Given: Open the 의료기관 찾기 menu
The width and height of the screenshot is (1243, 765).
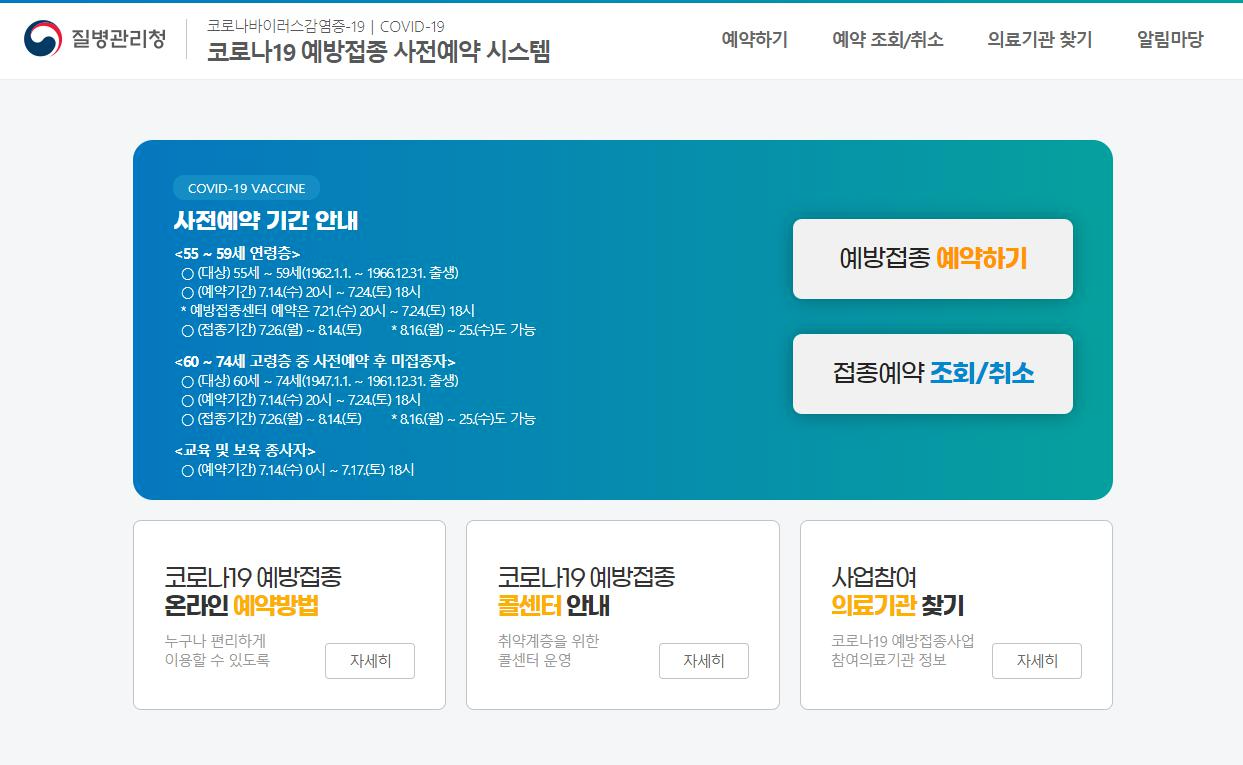Looking at the screenshot, I should (x=1040, y=40).
